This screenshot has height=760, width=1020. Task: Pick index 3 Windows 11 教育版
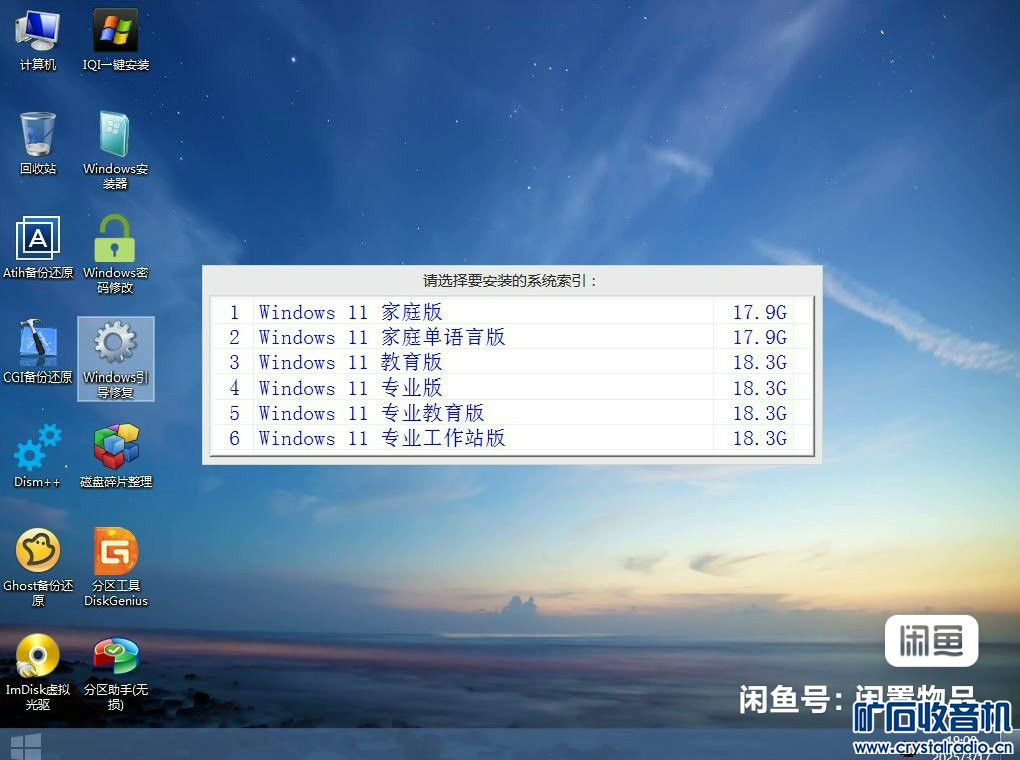pos(511,362)
